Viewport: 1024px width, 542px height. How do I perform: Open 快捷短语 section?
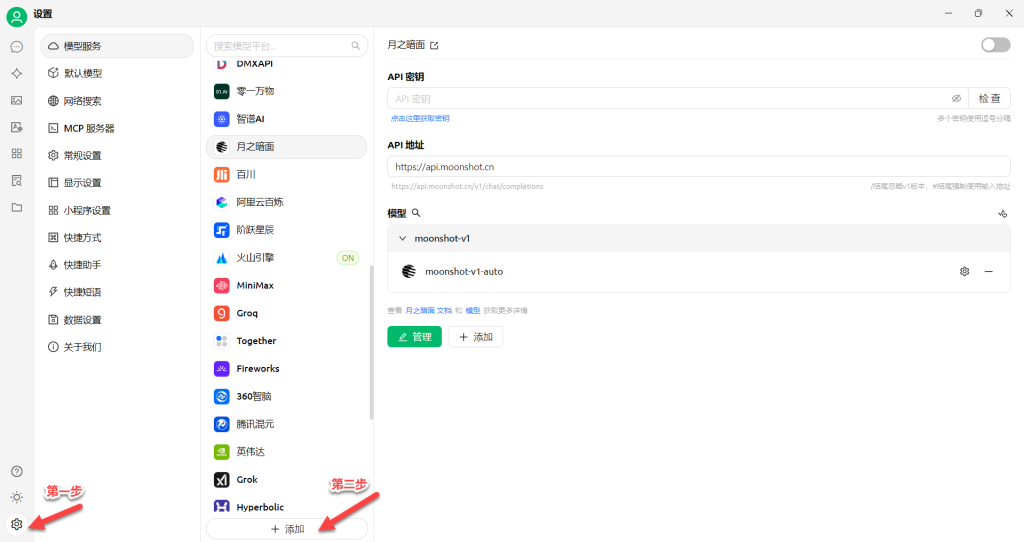pyautogui.click(x=117, y=293)
